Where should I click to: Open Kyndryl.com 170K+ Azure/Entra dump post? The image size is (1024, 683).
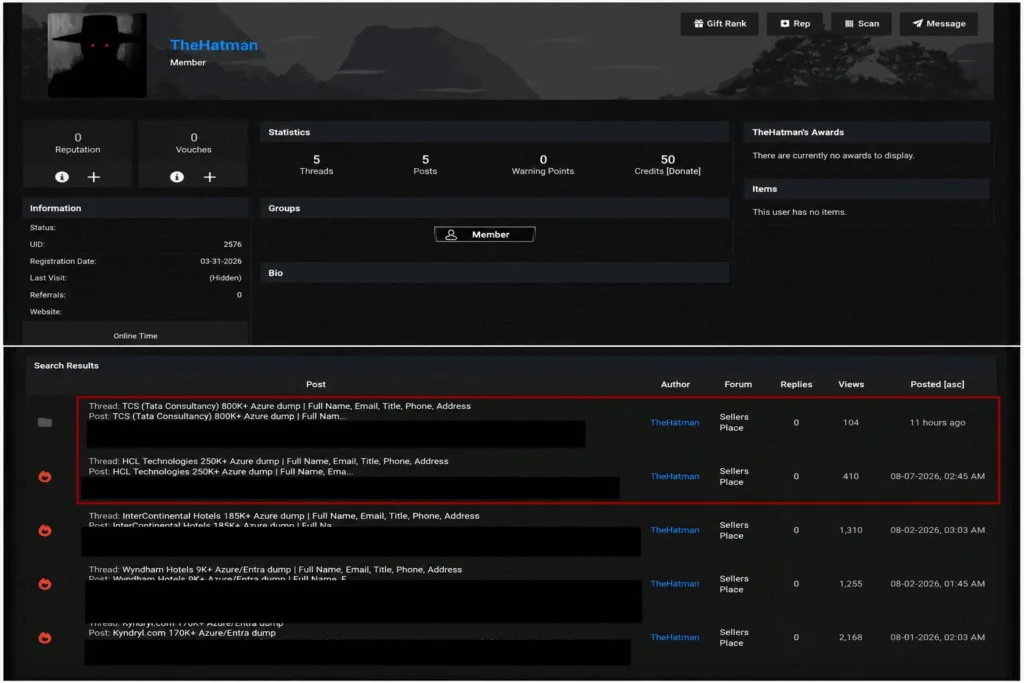194,633
